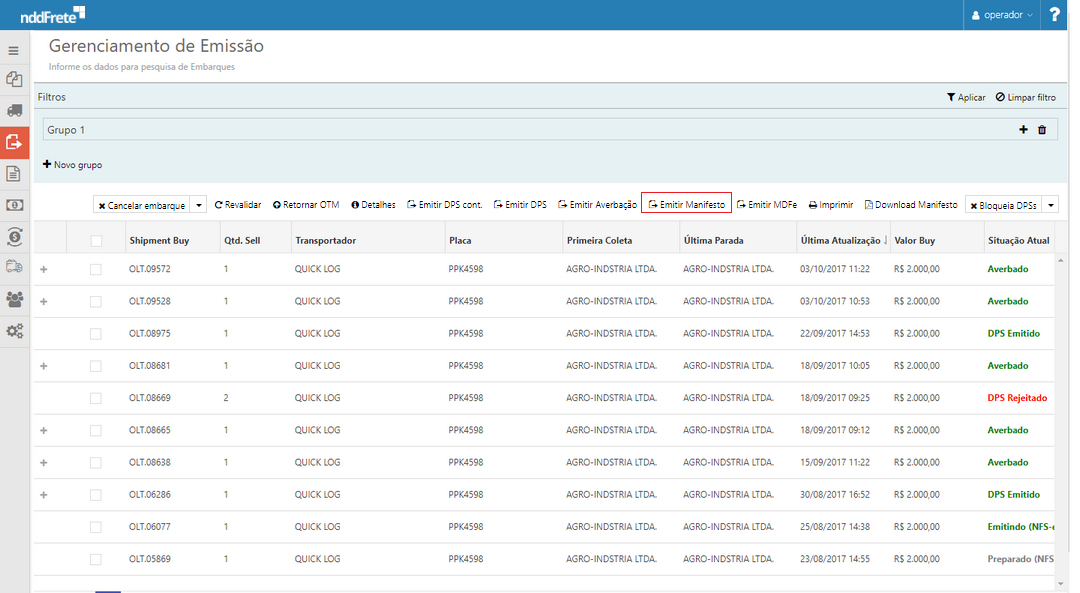Click the truck icon in the sidebar
This screenshot has width=1080, height=593.
point(14,111)
